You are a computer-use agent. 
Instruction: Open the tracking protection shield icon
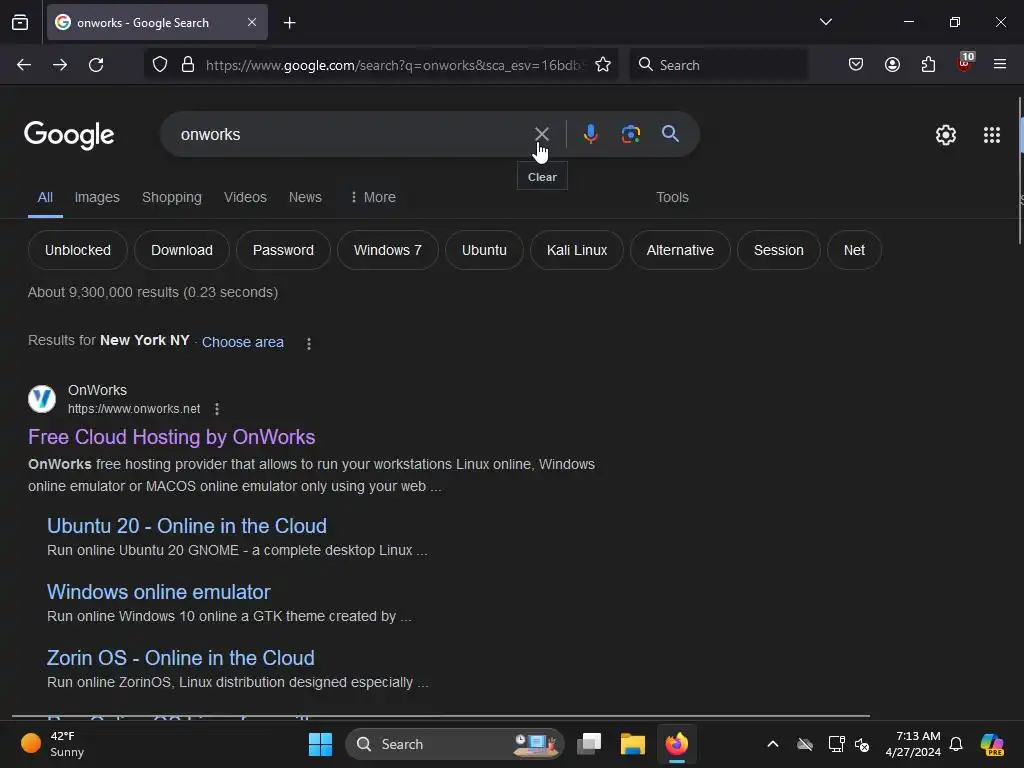160,65
